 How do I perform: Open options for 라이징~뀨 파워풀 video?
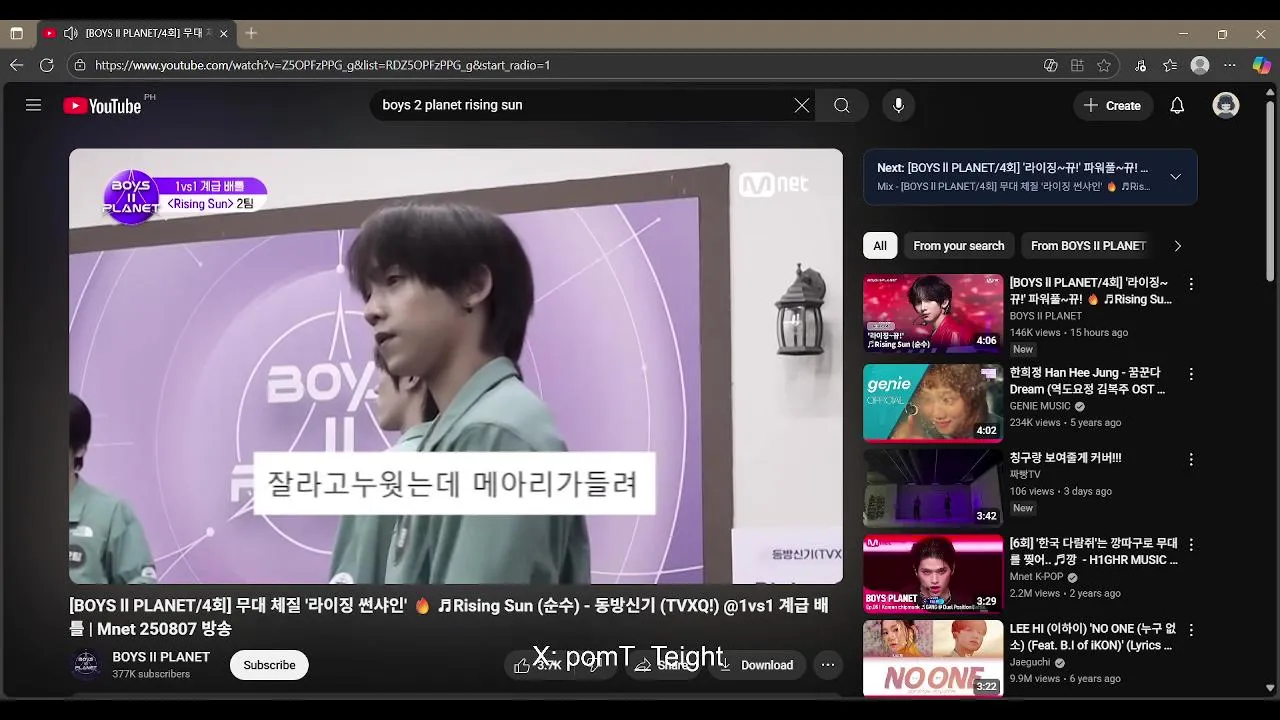coord(1191,284)
